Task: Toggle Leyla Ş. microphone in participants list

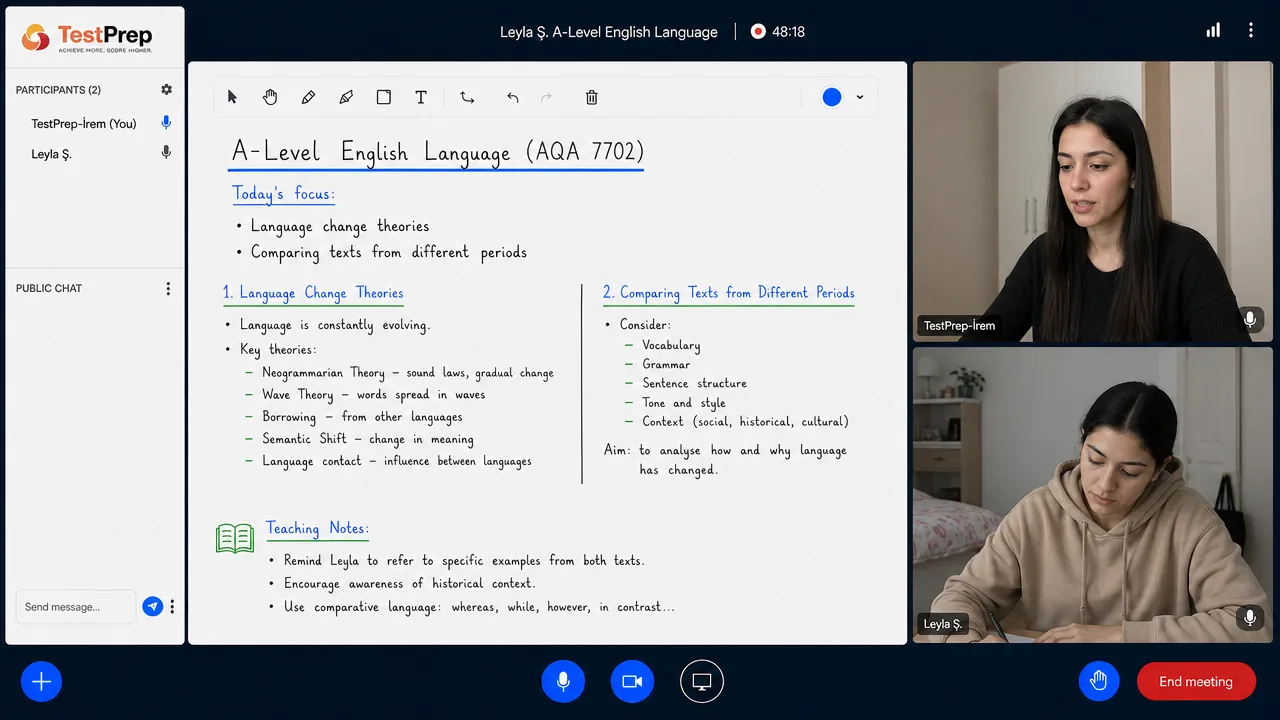Action: click(166, 153)
